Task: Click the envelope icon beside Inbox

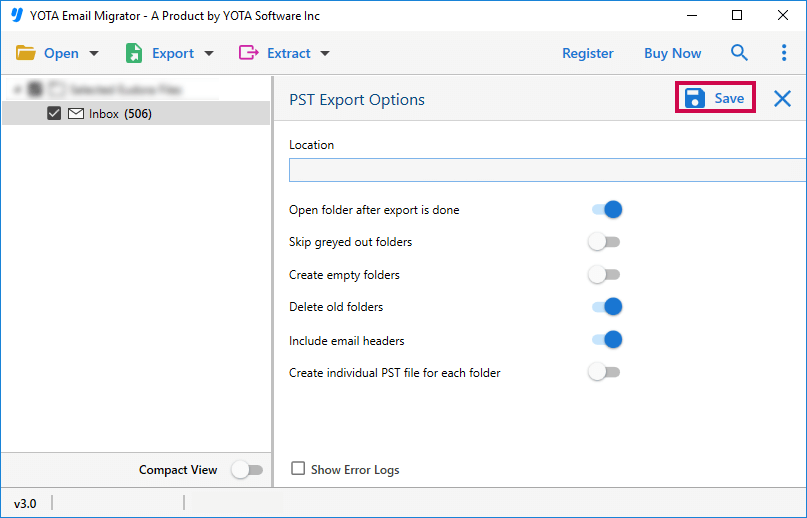Action: coord(76,114)
